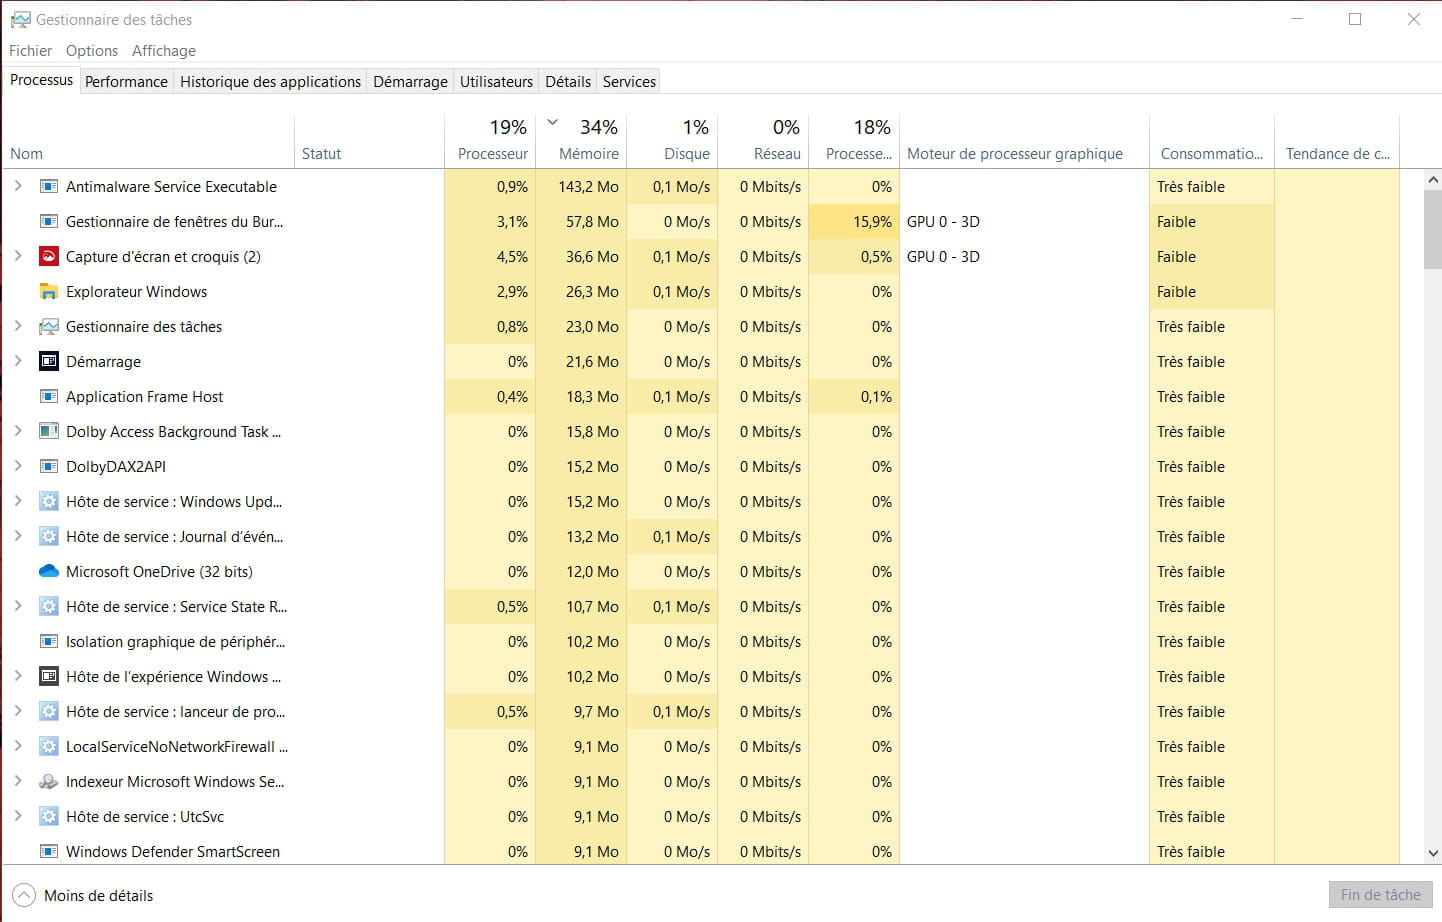1442x922 pixels.
Task: Click the LocalServiceNoNetworkFirewall gear icon
Action: 48,747
